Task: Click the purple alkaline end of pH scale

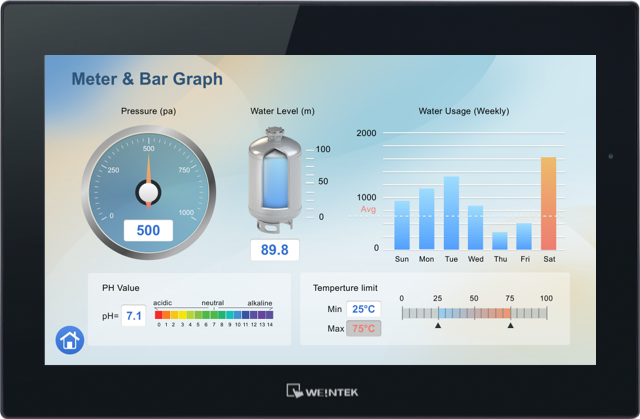Action: pos(269,314)
